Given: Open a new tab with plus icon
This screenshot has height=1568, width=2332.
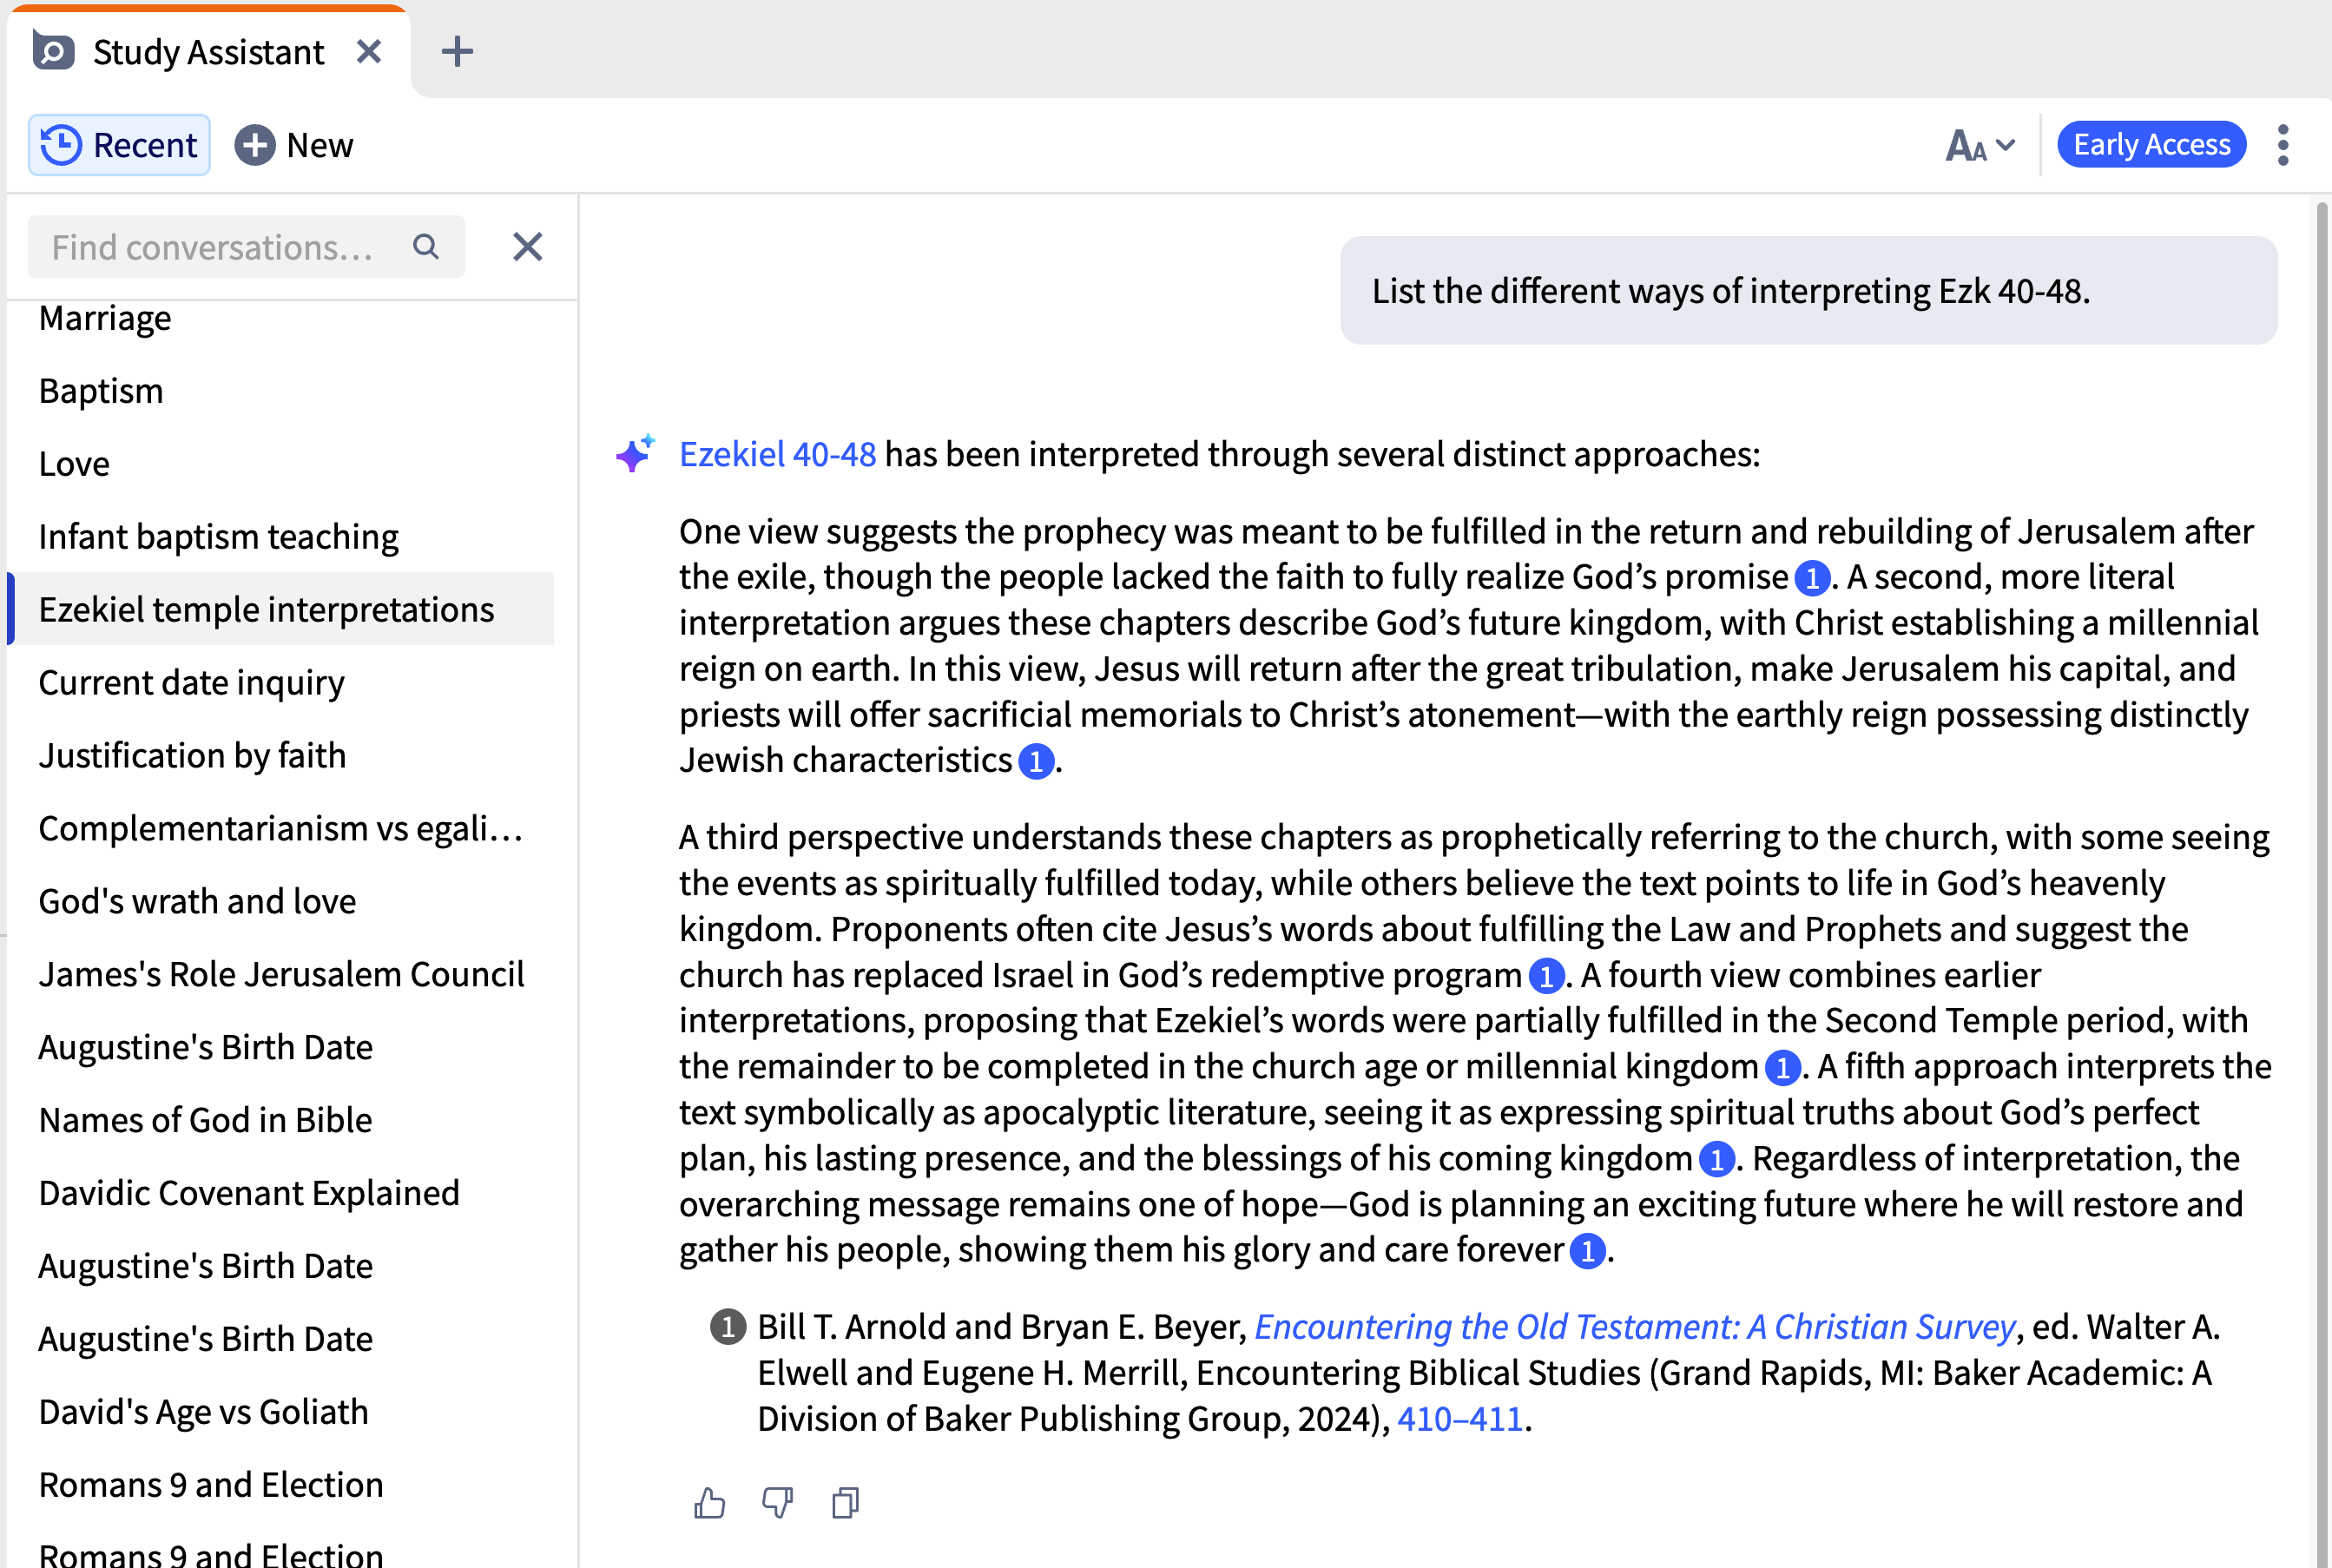Looking at the screenshot, I should [x=457, y=51].
